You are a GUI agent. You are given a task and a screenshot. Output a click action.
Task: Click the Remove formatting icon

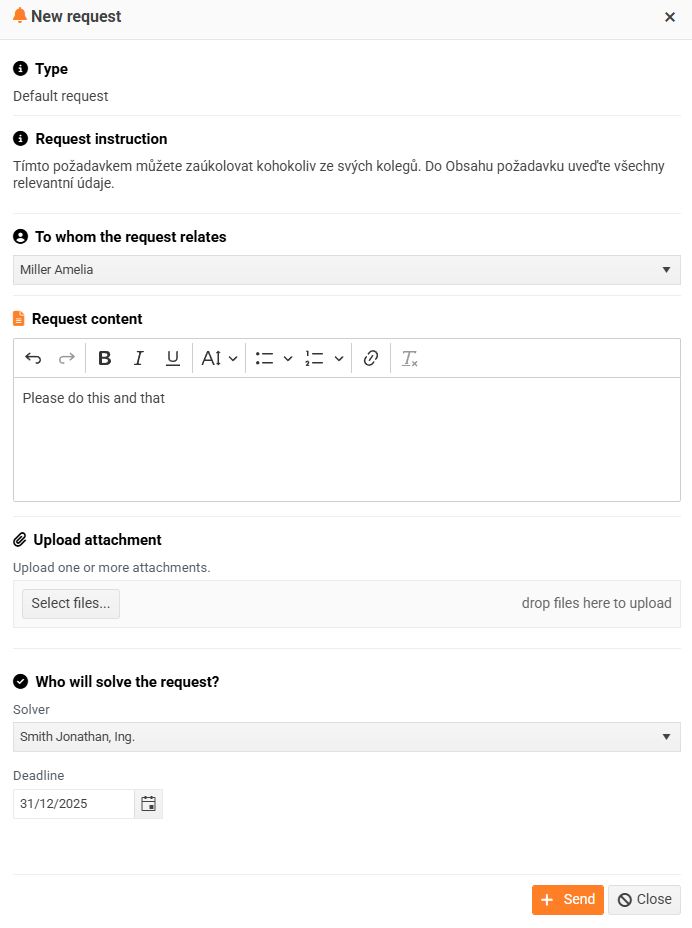click(x=409, y=358)
